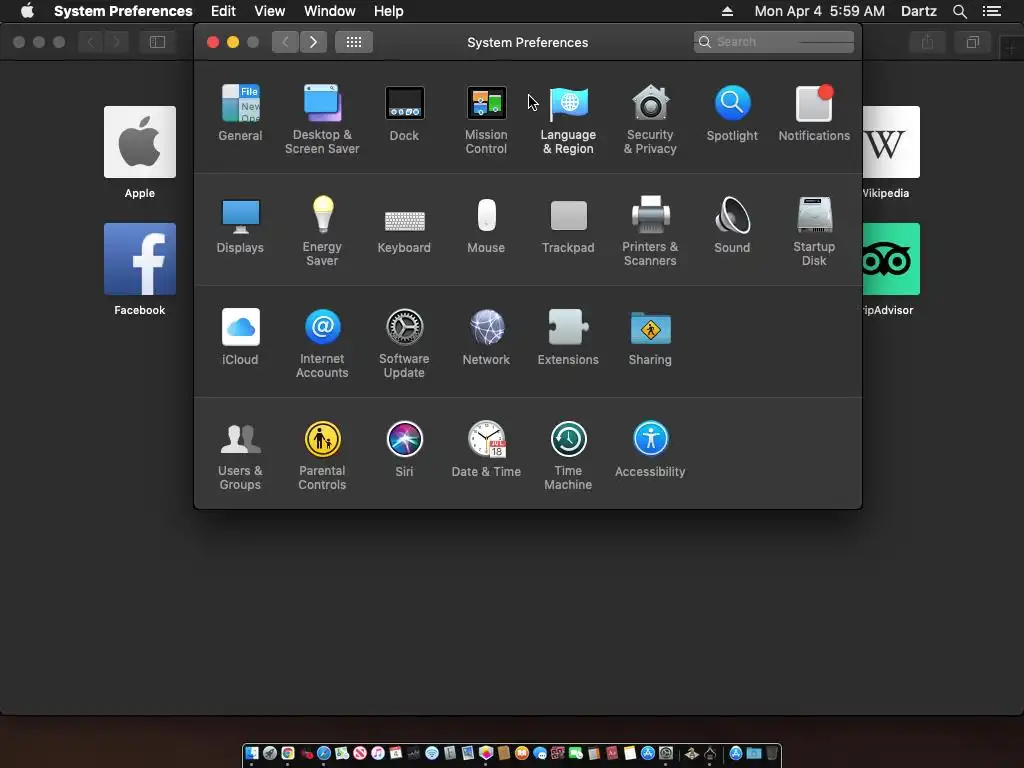This screenshot has width=1024, height=768.
Task: Open Date & Time preferences
Action: pyautogui.click(x=486, y=449)
